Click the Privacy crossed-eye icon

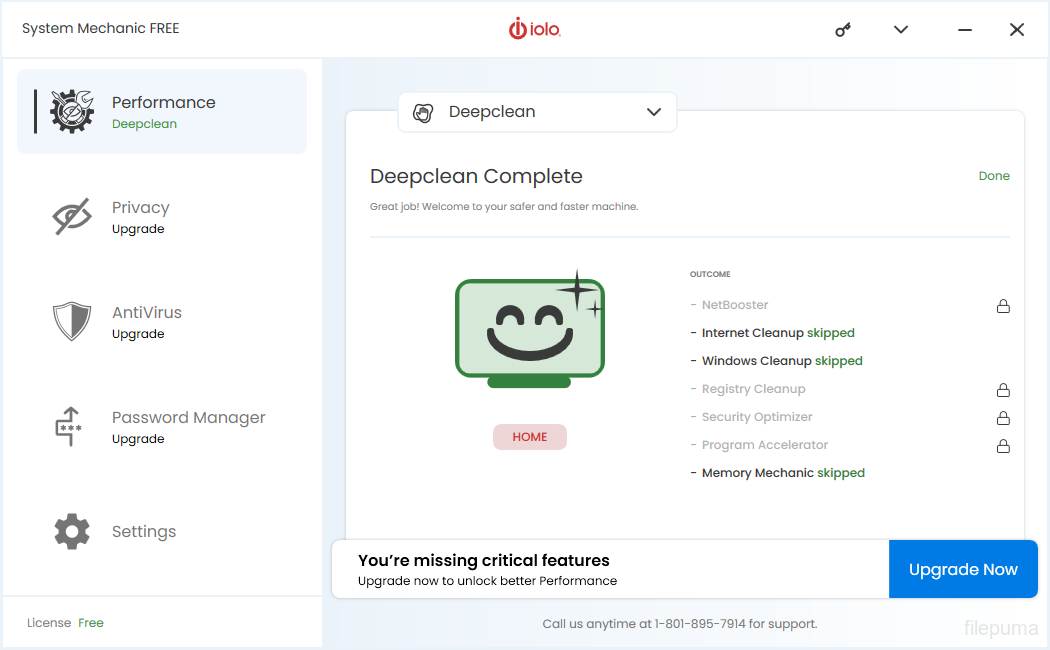(72, 217)
